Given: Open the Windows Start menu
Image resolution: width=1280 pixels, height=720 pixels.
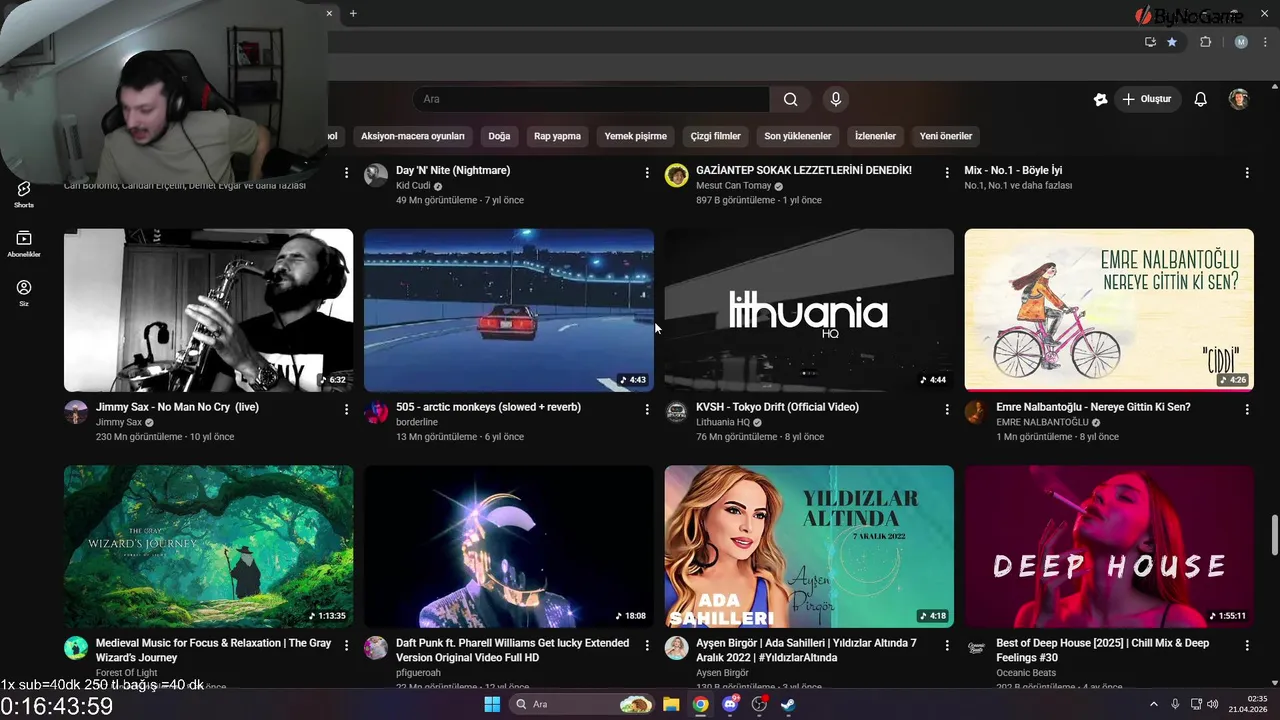Looking at the screenshot, I should 492,704.
